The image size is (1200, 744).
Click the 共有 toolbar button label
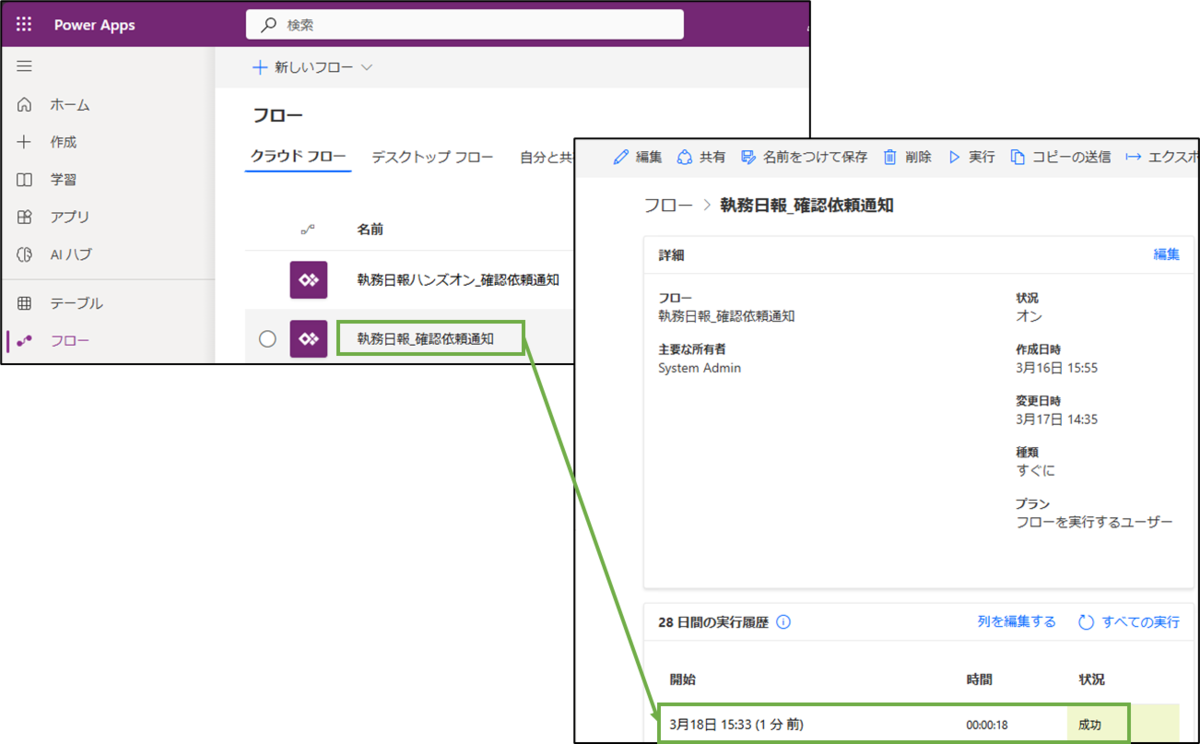pyautogui.click(x=712, y=157)
